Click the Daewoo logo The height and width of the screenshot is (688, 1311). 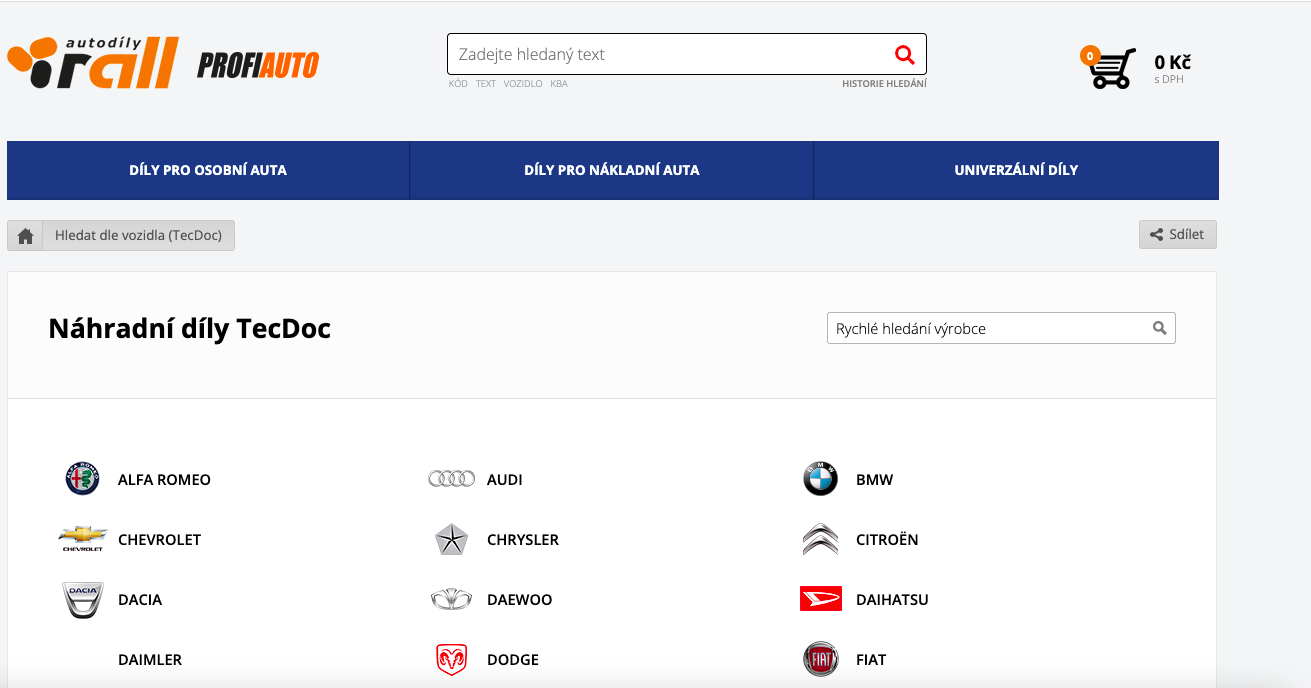tap(451, 599)
